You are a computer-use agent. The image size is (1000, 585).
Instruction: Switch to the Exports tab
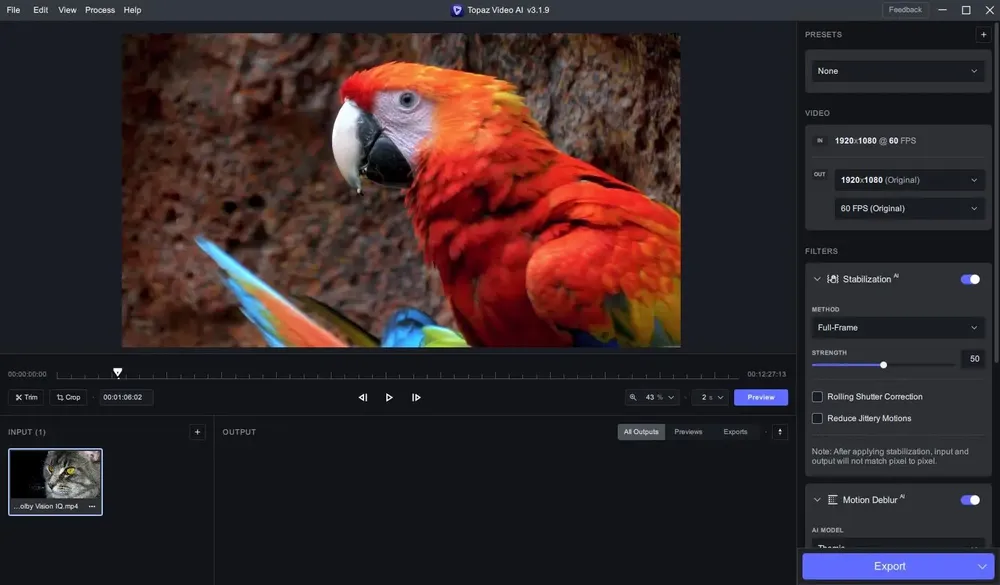pyautogui.click(x=735, y=432)
